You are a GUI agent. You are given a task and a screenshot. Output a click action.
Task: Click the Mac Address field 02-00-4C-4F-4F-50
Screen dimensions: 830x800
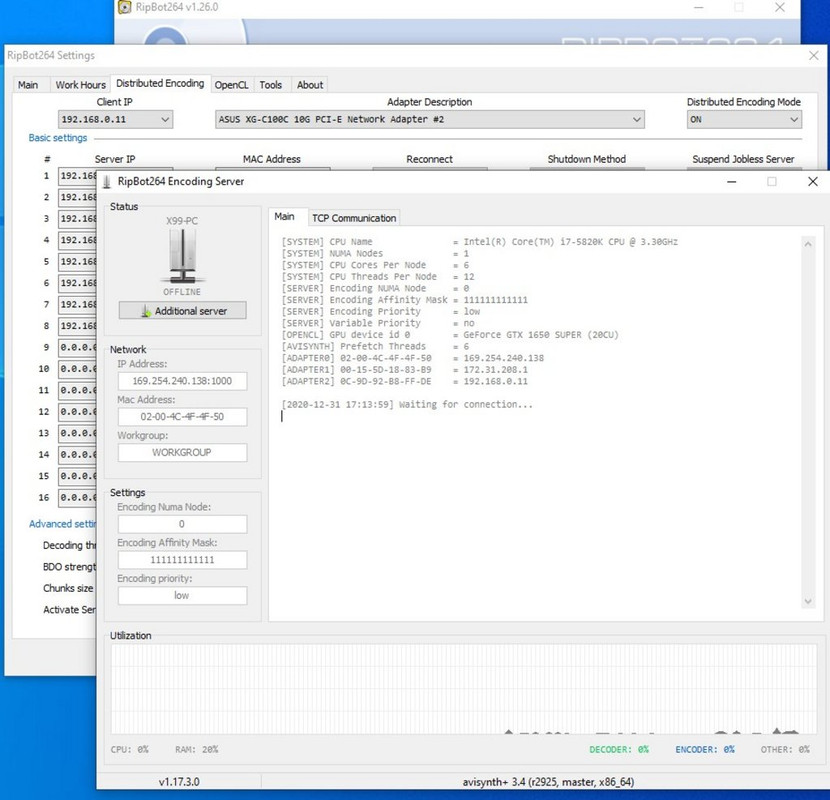point(182,417)
